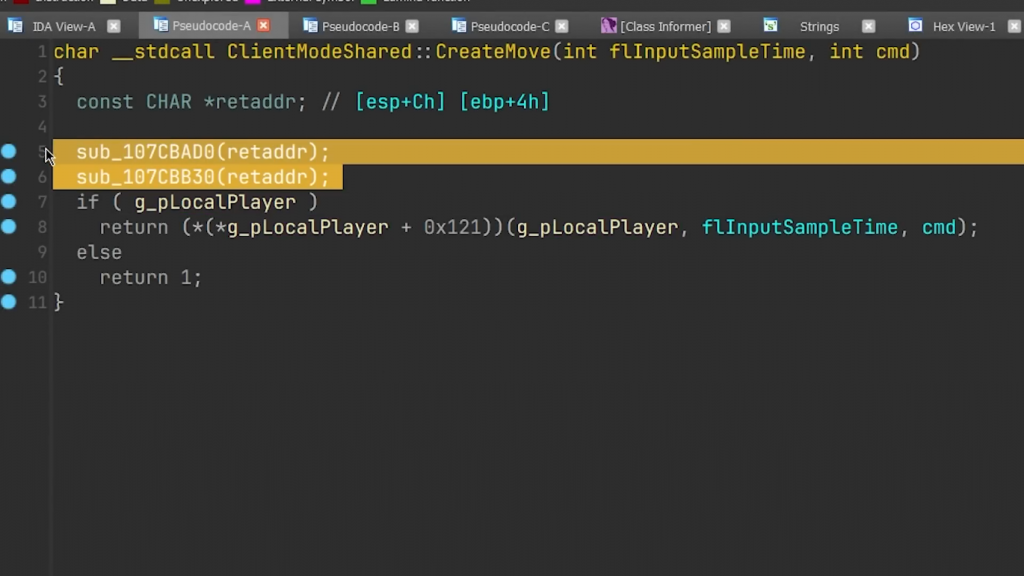Close the Pseudocode-A tab
This screenshot has width=1024, height=576.
point(263,25)
